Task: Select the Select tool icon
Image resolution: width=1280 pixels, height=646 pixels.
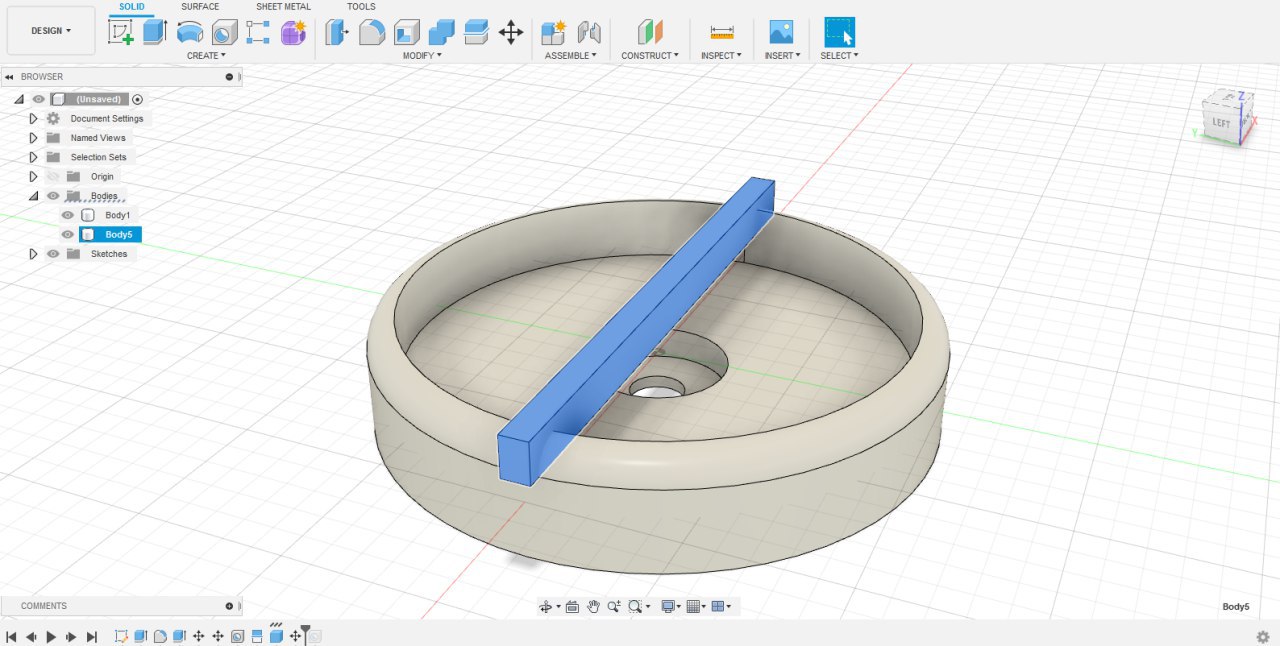Action: 839,32
